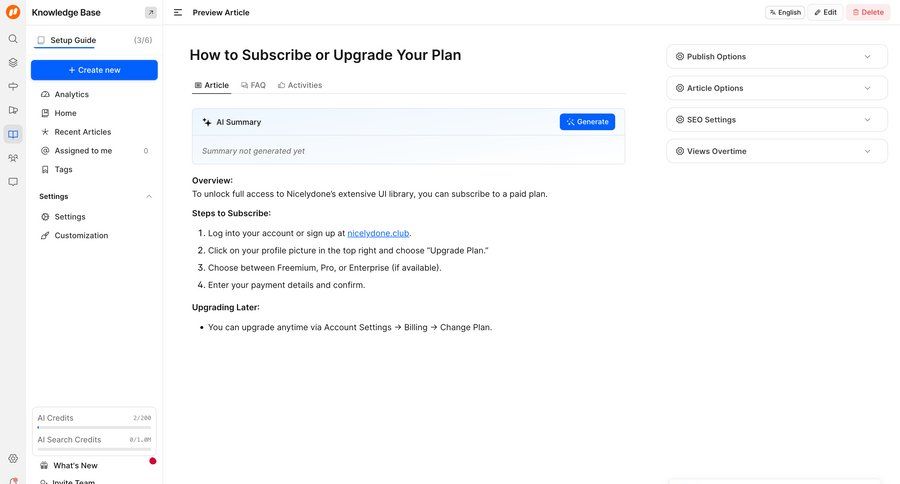Create a new article

pos(94,70)
